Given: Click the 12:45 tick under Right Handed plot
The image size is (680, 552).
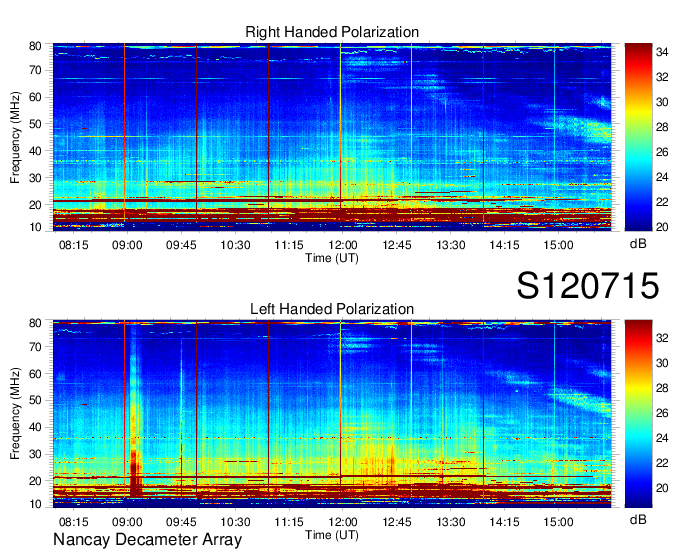Looking at the screenshot, I should coord(397,245).
